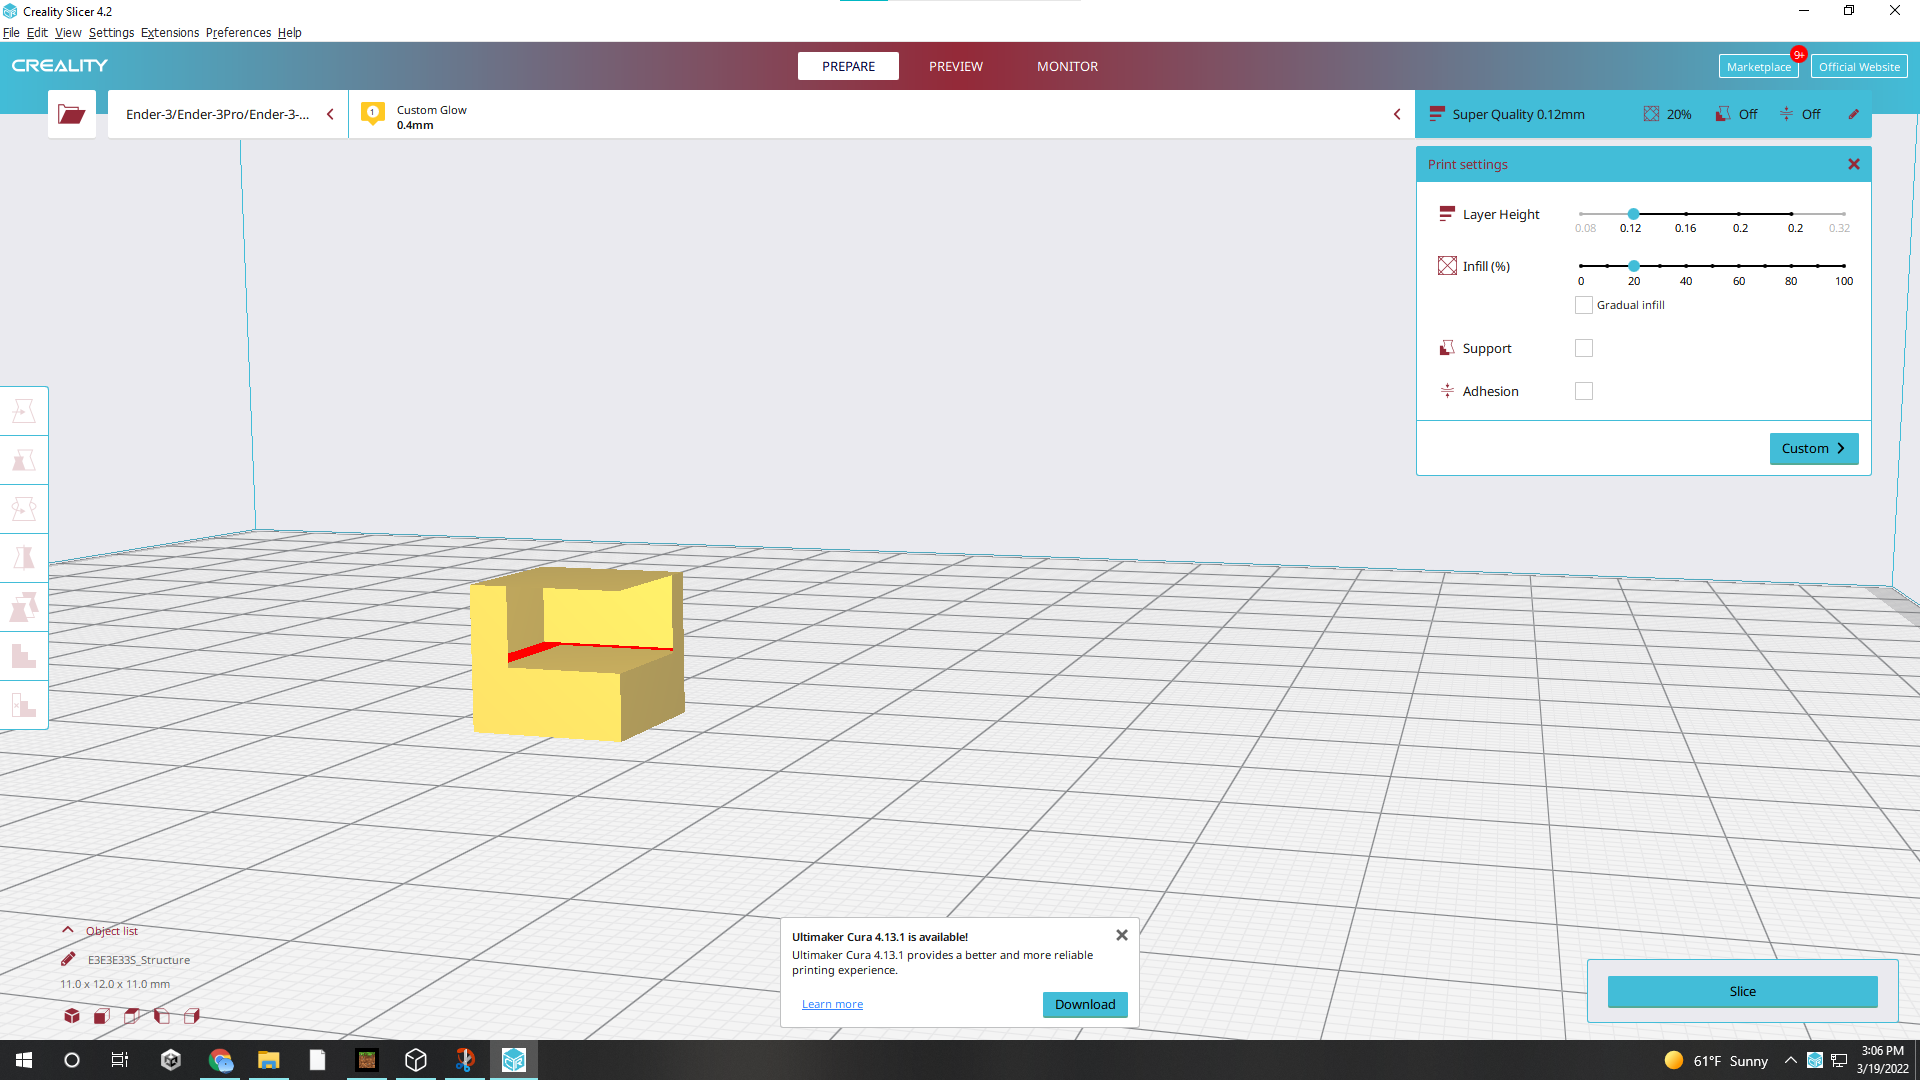The height and width of the screenshot is (1080, 1920).
Task: Enable the Adhesion checkbox
Action: coord(1583,391)
